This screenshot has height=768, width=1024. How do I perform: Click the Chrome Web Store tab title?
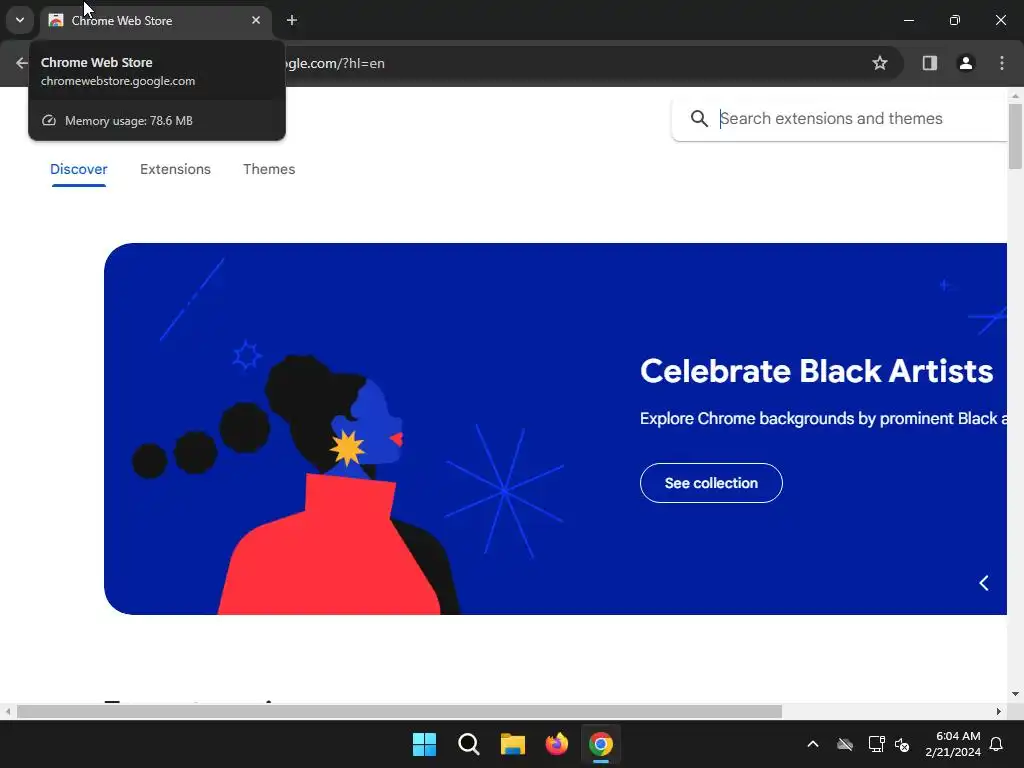click(121, 20)
